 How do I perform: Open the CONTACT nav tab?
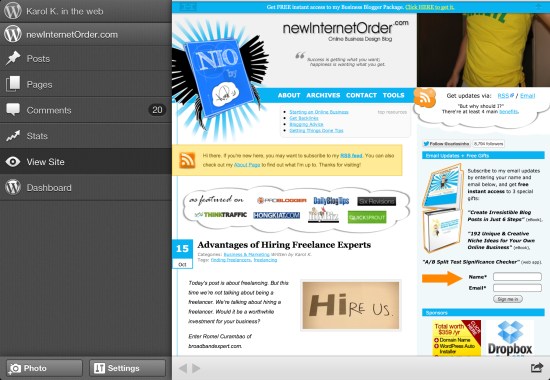[x=361, y=95]
